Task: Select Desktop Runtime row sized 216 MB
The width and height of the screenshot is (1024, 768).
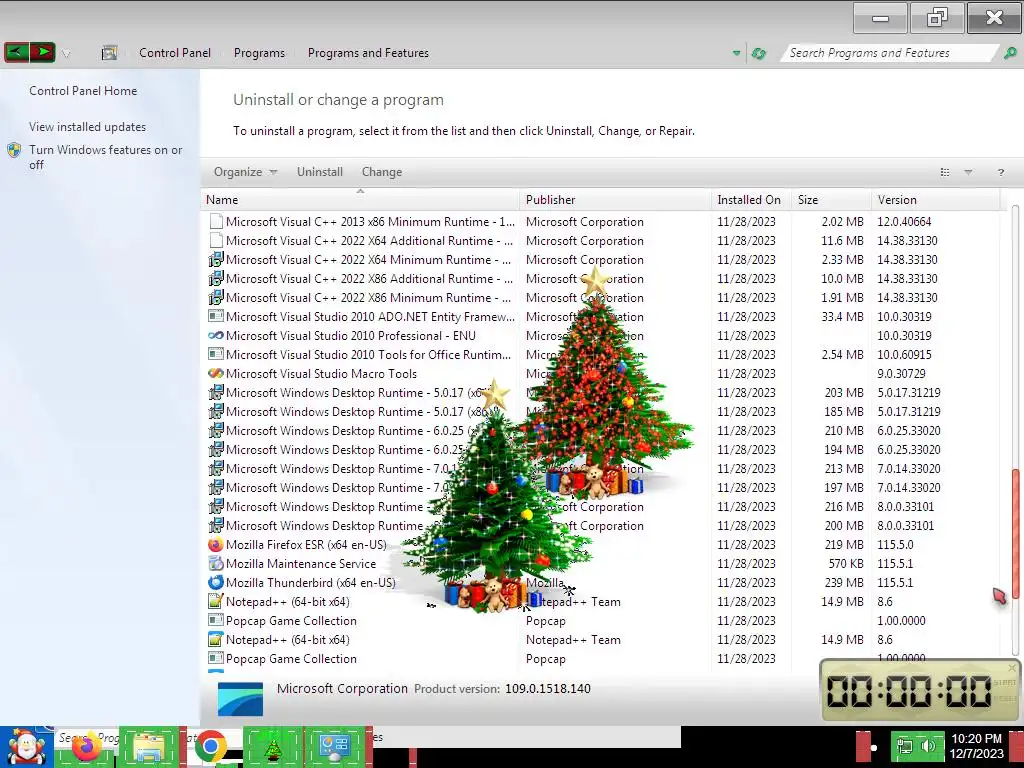Action: (601, 507)
